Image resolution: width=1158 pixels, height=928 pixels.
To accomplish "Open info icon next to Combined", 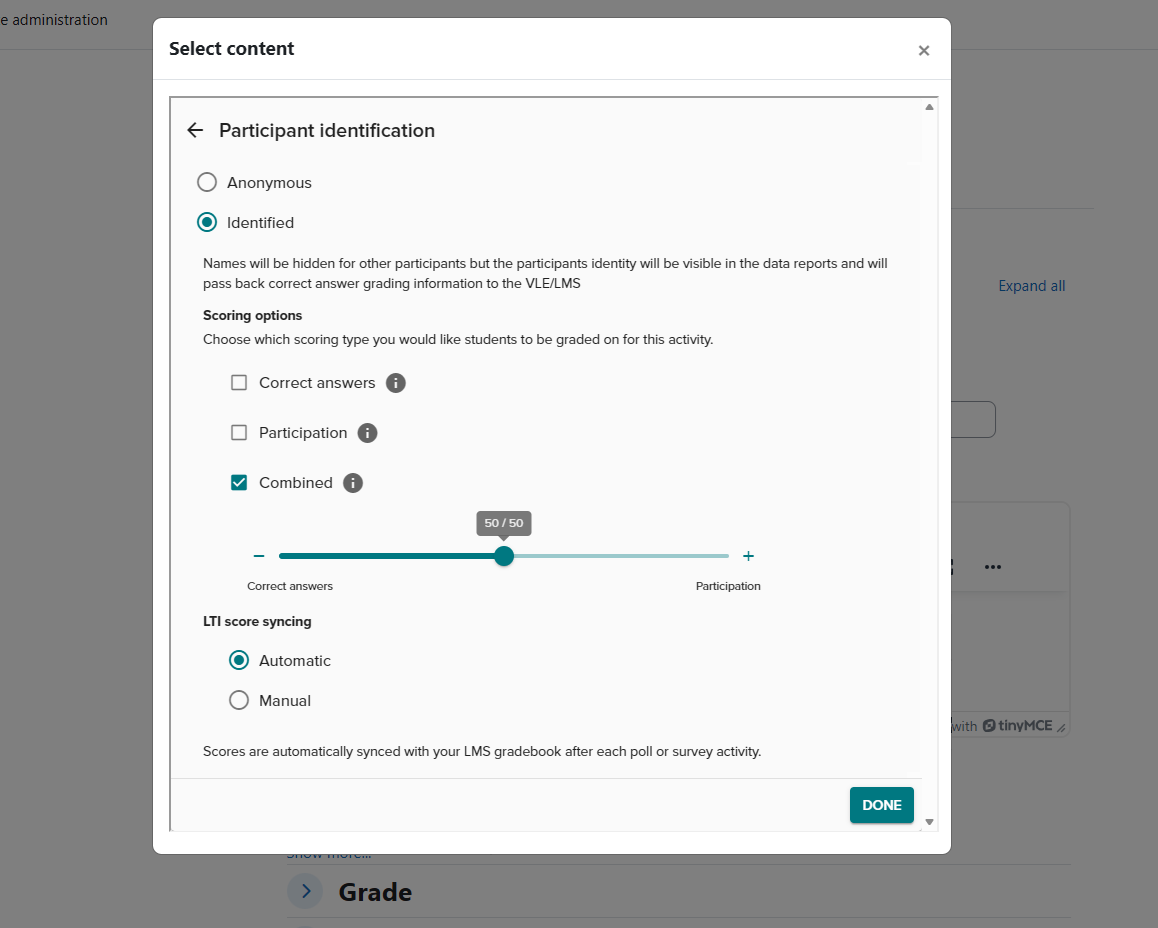I will tap(353, 483).
